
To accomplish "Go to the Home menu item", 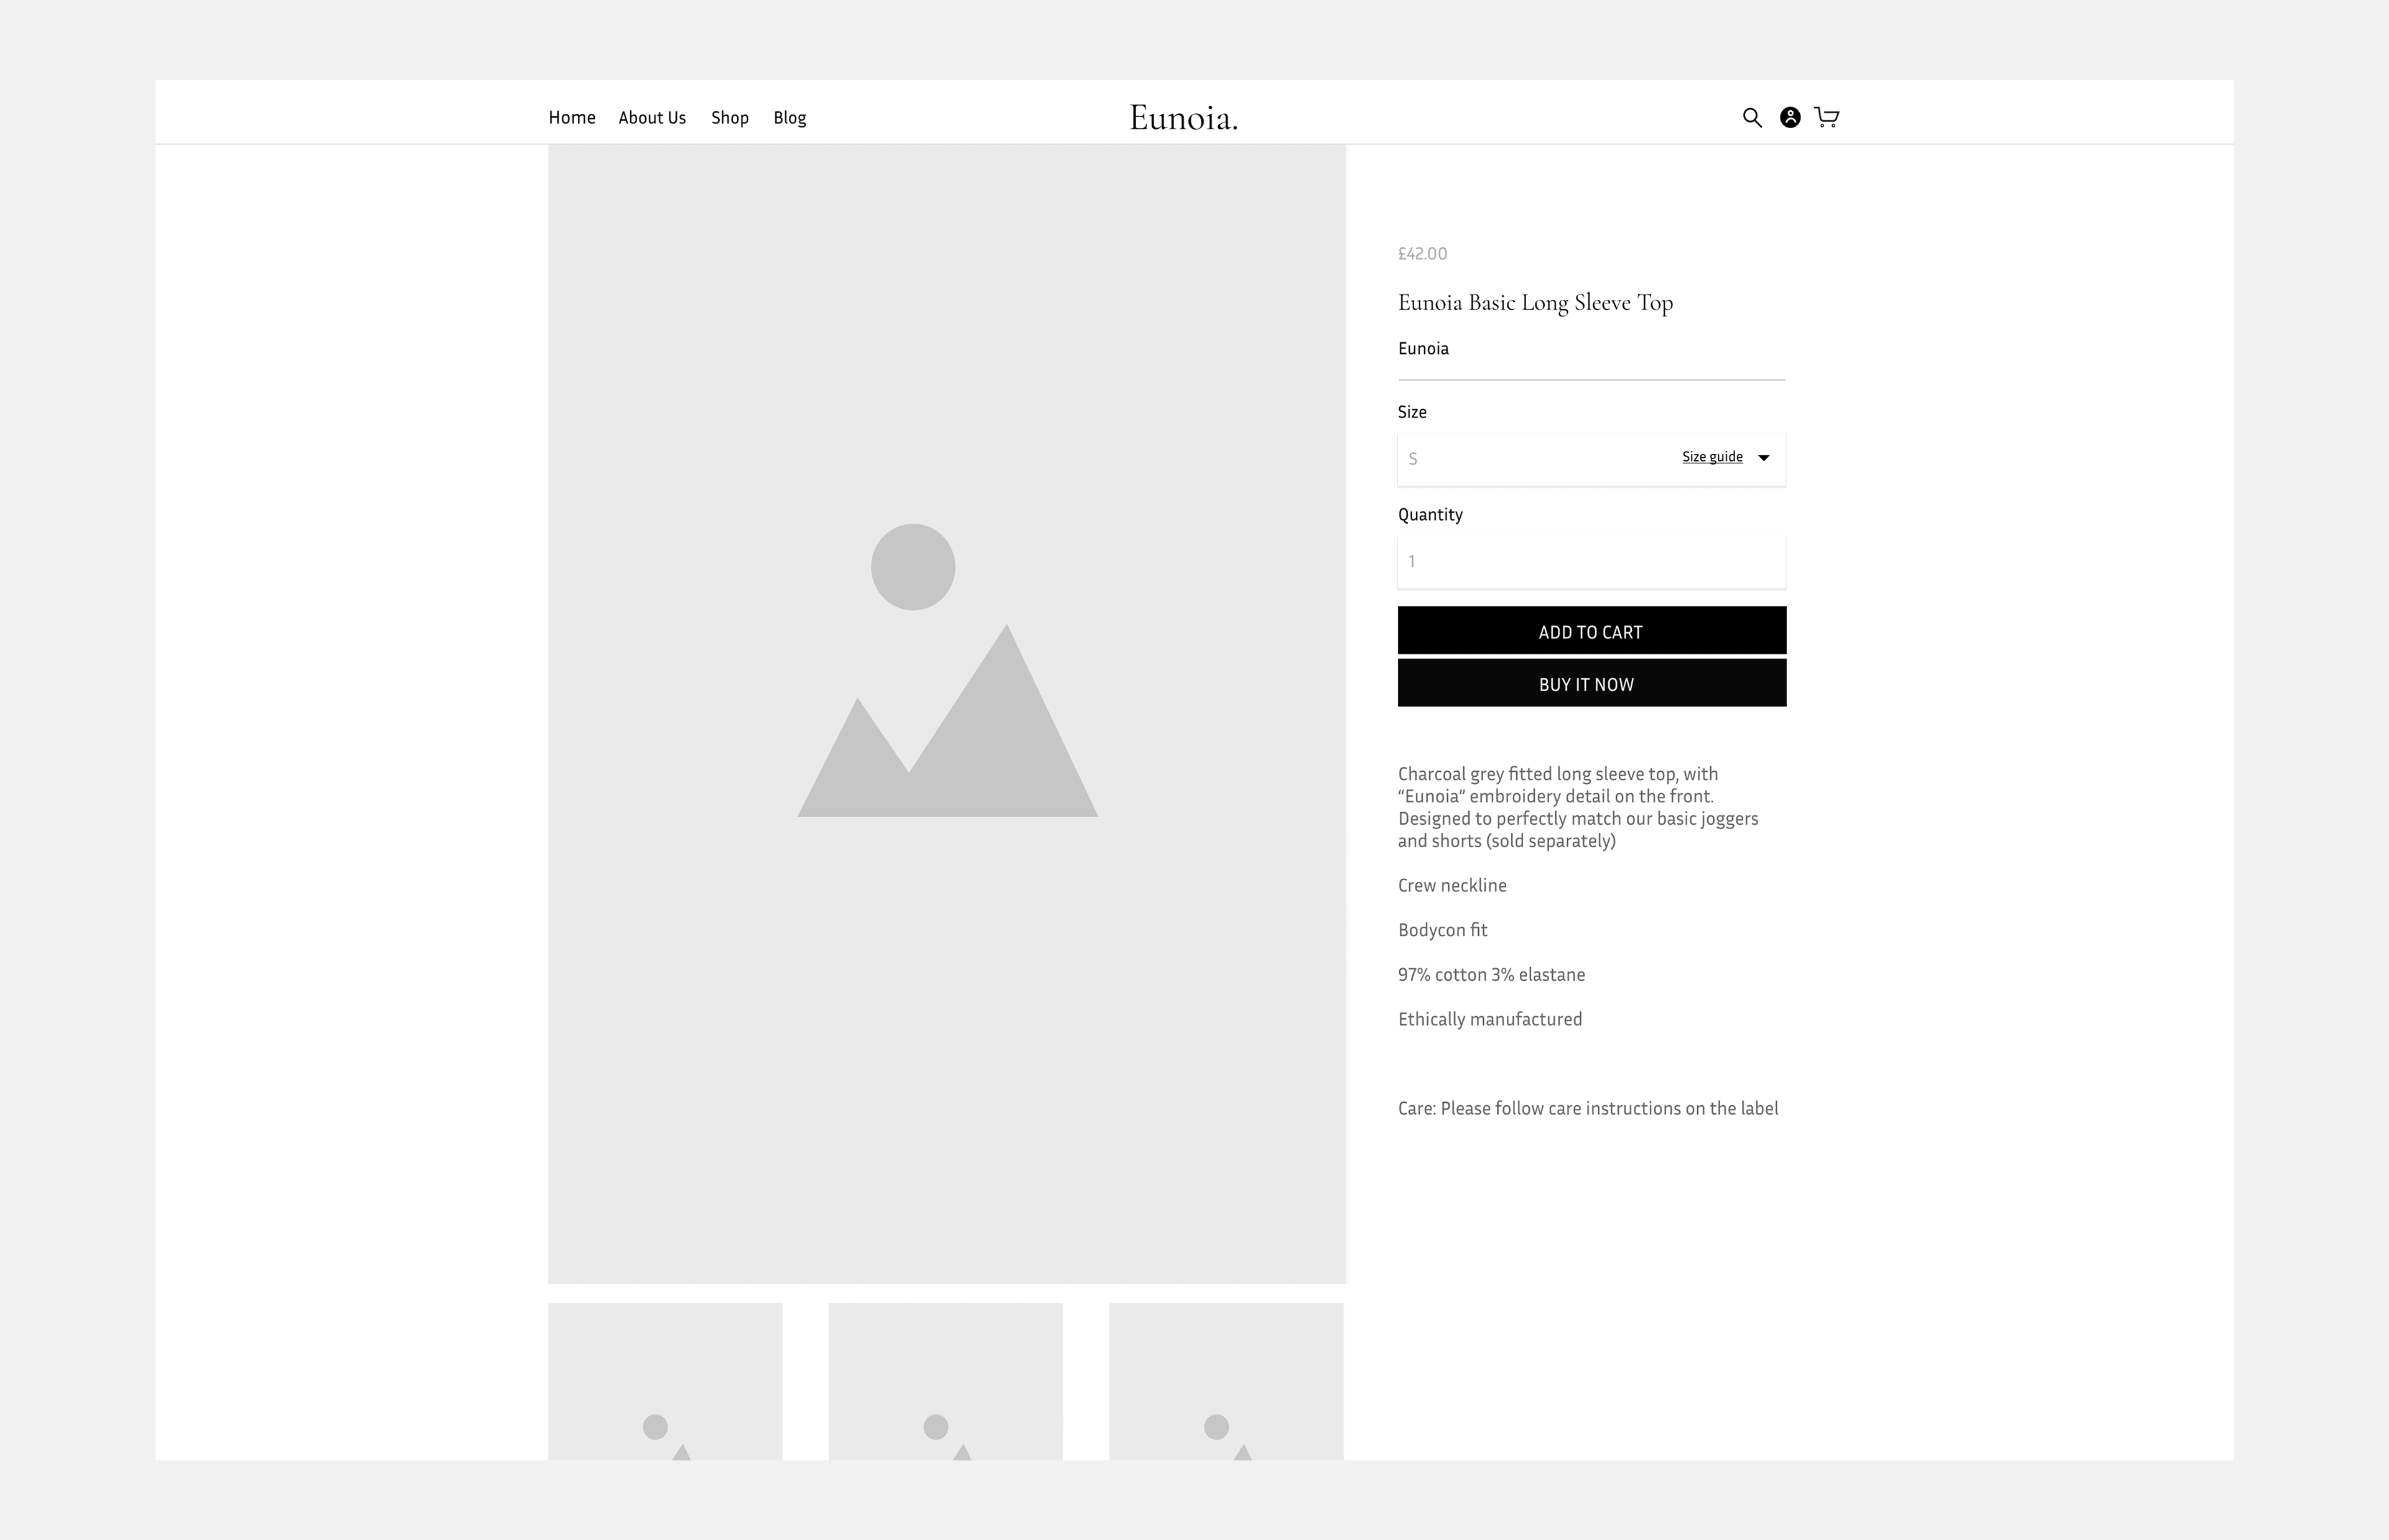I will click(571, 118).
